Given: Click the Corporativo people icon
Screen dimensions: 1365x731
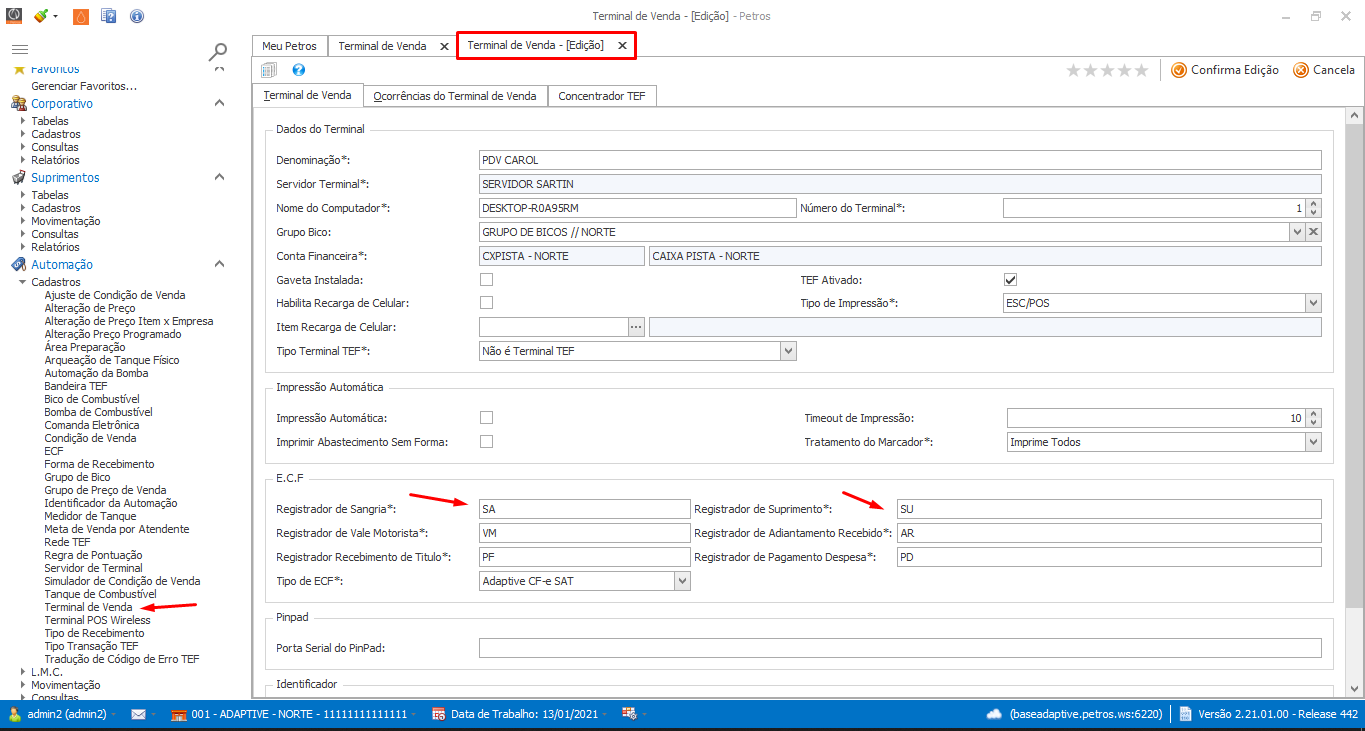Looking at the screenshot, I should [18, 103].
